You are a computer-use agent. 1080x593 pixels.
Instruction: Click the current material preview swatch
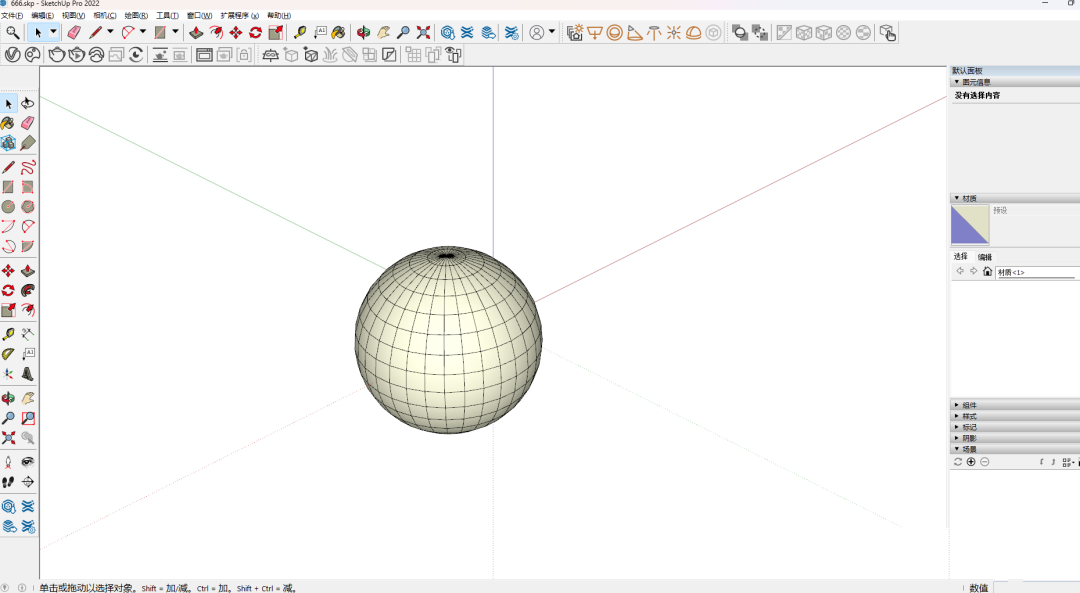(x=969, y=225)
